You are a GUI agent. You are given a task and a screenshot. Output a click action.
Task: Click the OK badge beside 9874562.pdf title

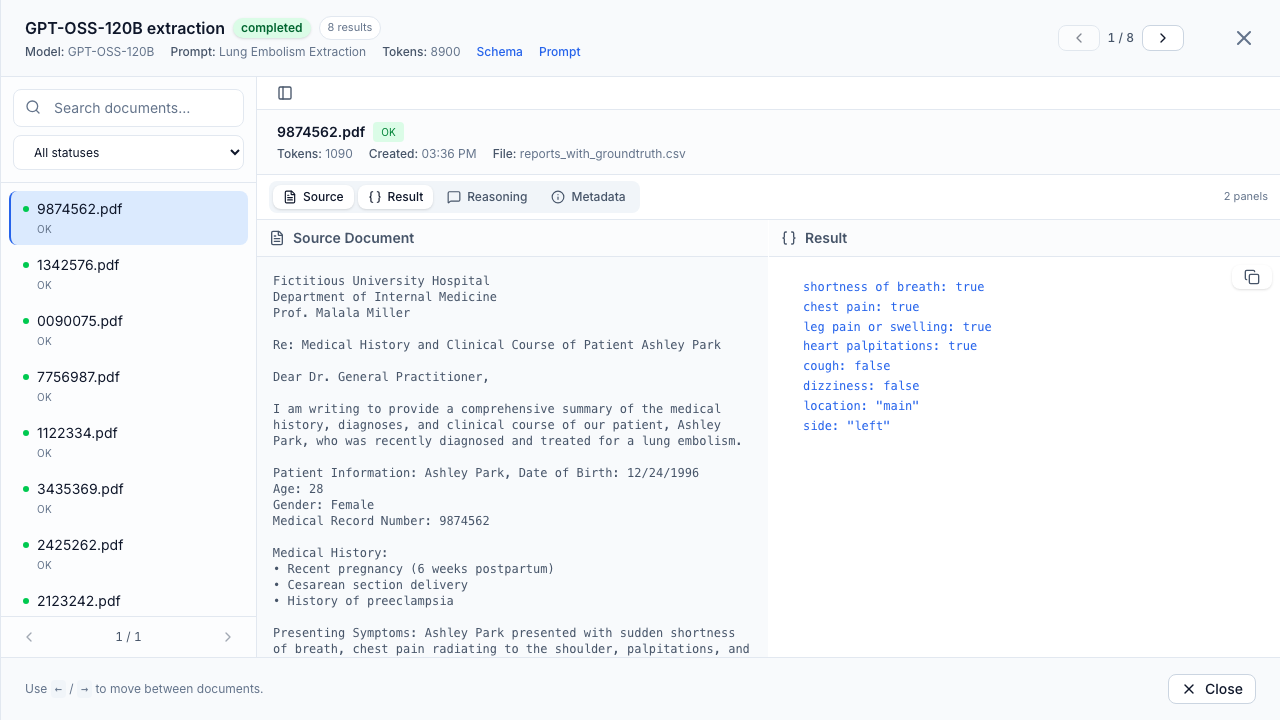(388, 132)
